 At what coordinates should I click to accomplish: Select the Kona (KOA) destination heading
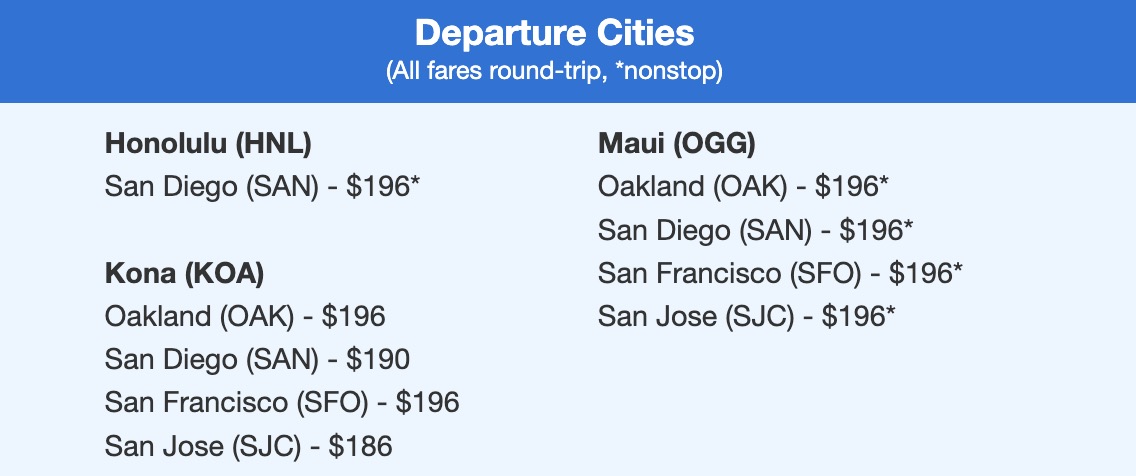pyautogui.click(x=184, y=274)
